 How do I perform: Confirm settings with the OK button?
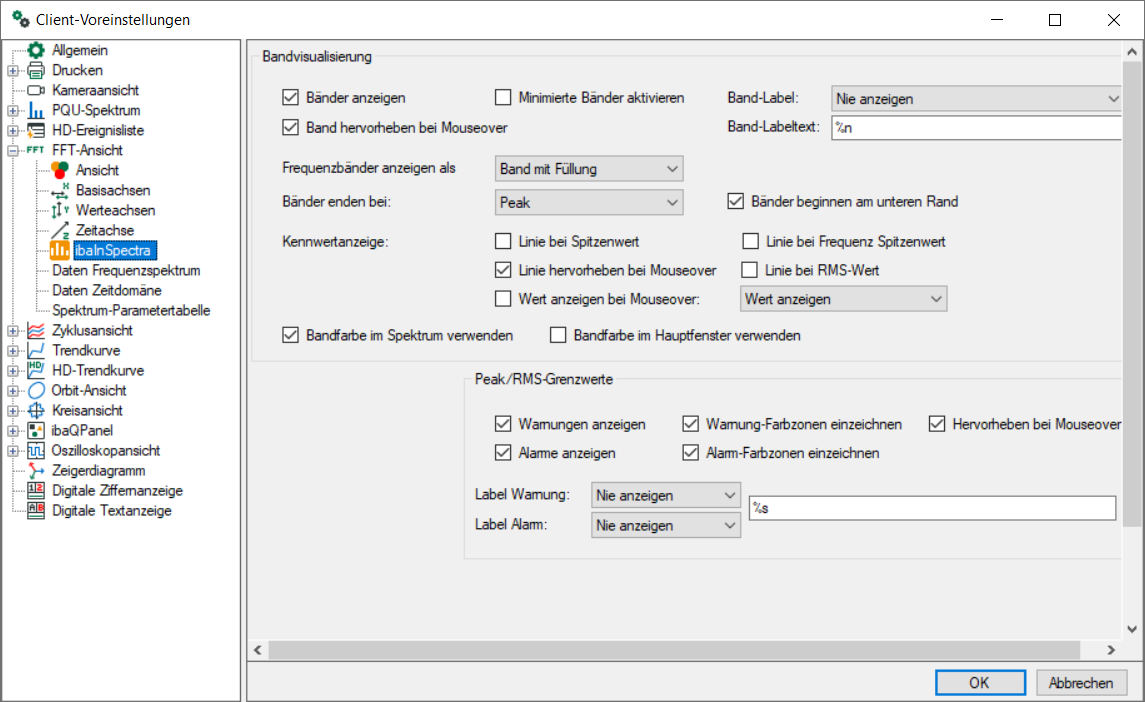[979, 683]
